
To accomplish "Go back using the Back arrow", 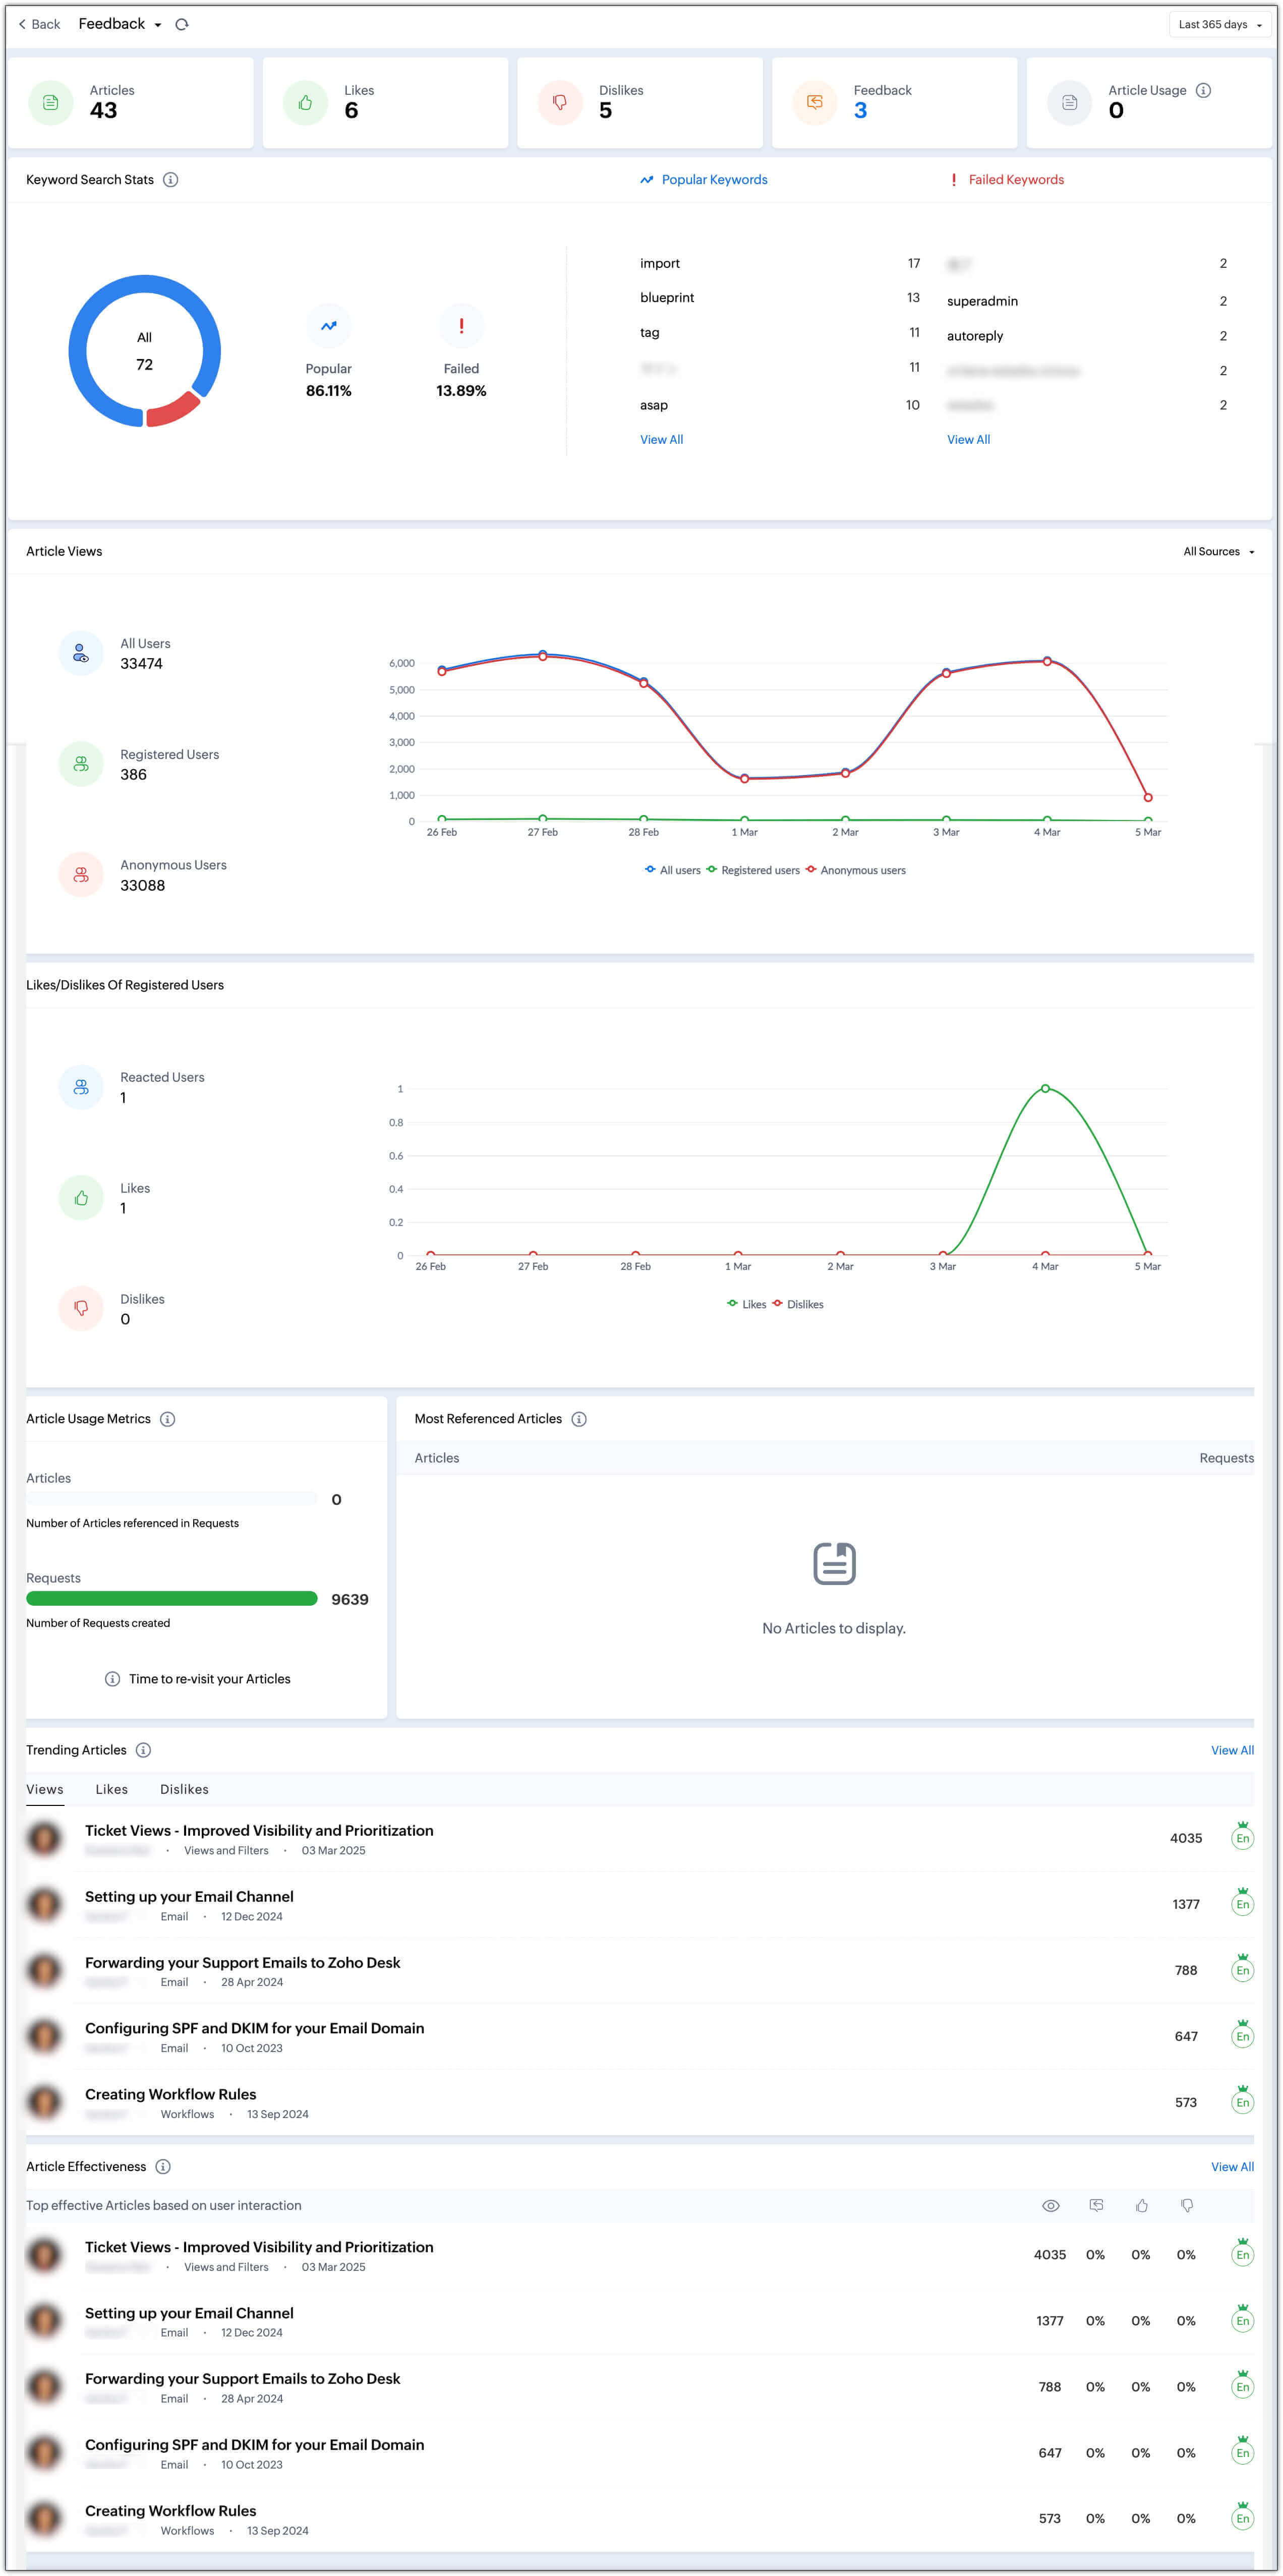I will coord(39,24).
